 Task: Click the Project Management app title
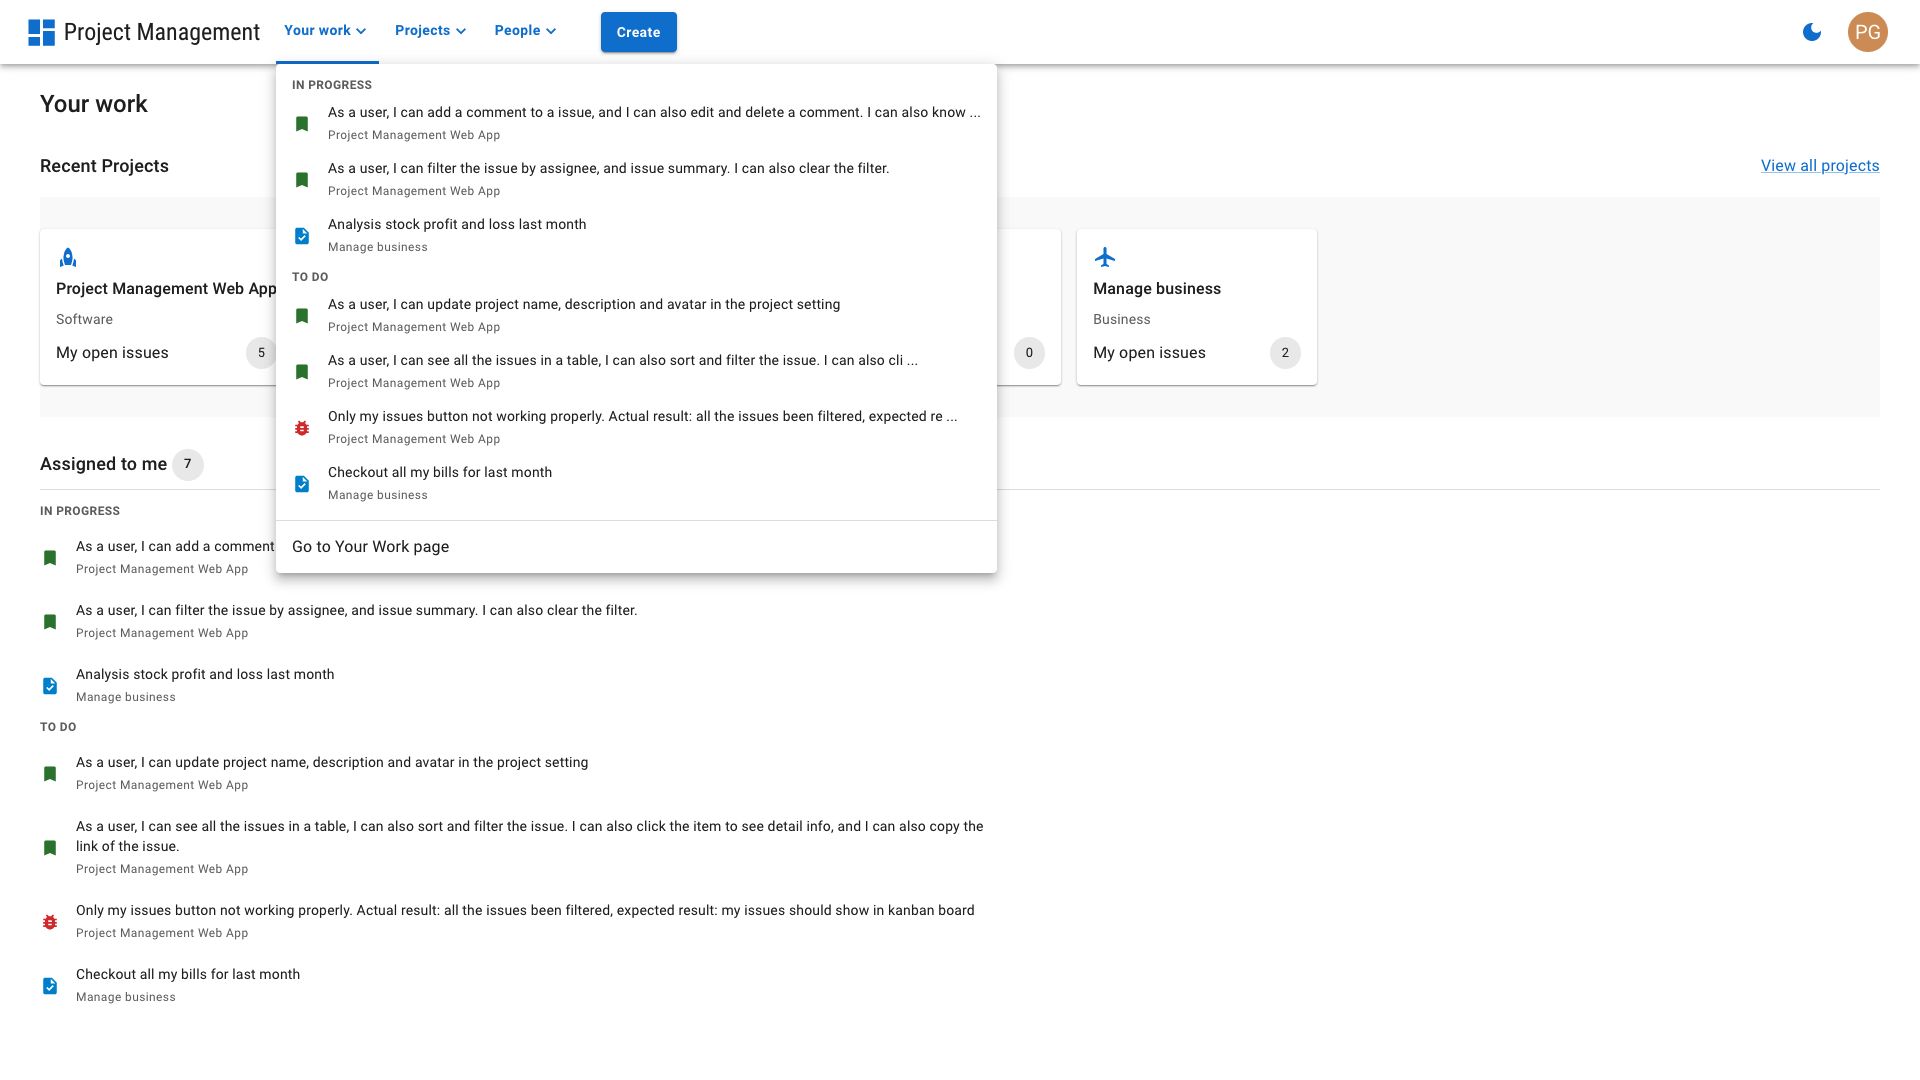[x=162, y=32]
